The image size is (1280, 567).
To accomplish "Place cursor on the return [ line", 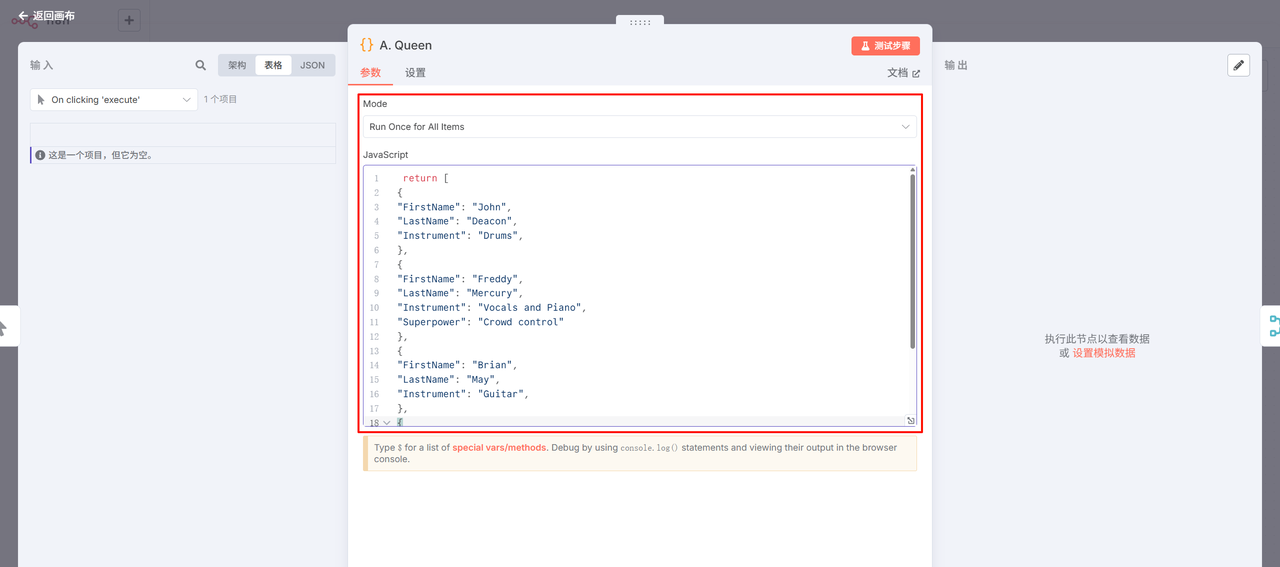I will (426, 178).
